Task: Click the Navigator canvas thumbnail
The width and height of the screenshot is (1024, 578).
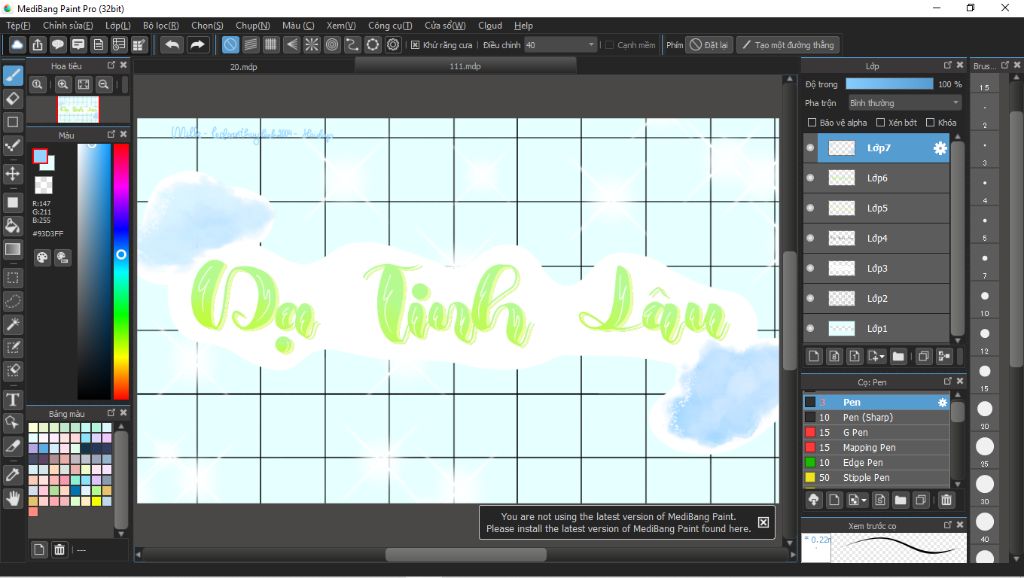Action: point(78,110)
